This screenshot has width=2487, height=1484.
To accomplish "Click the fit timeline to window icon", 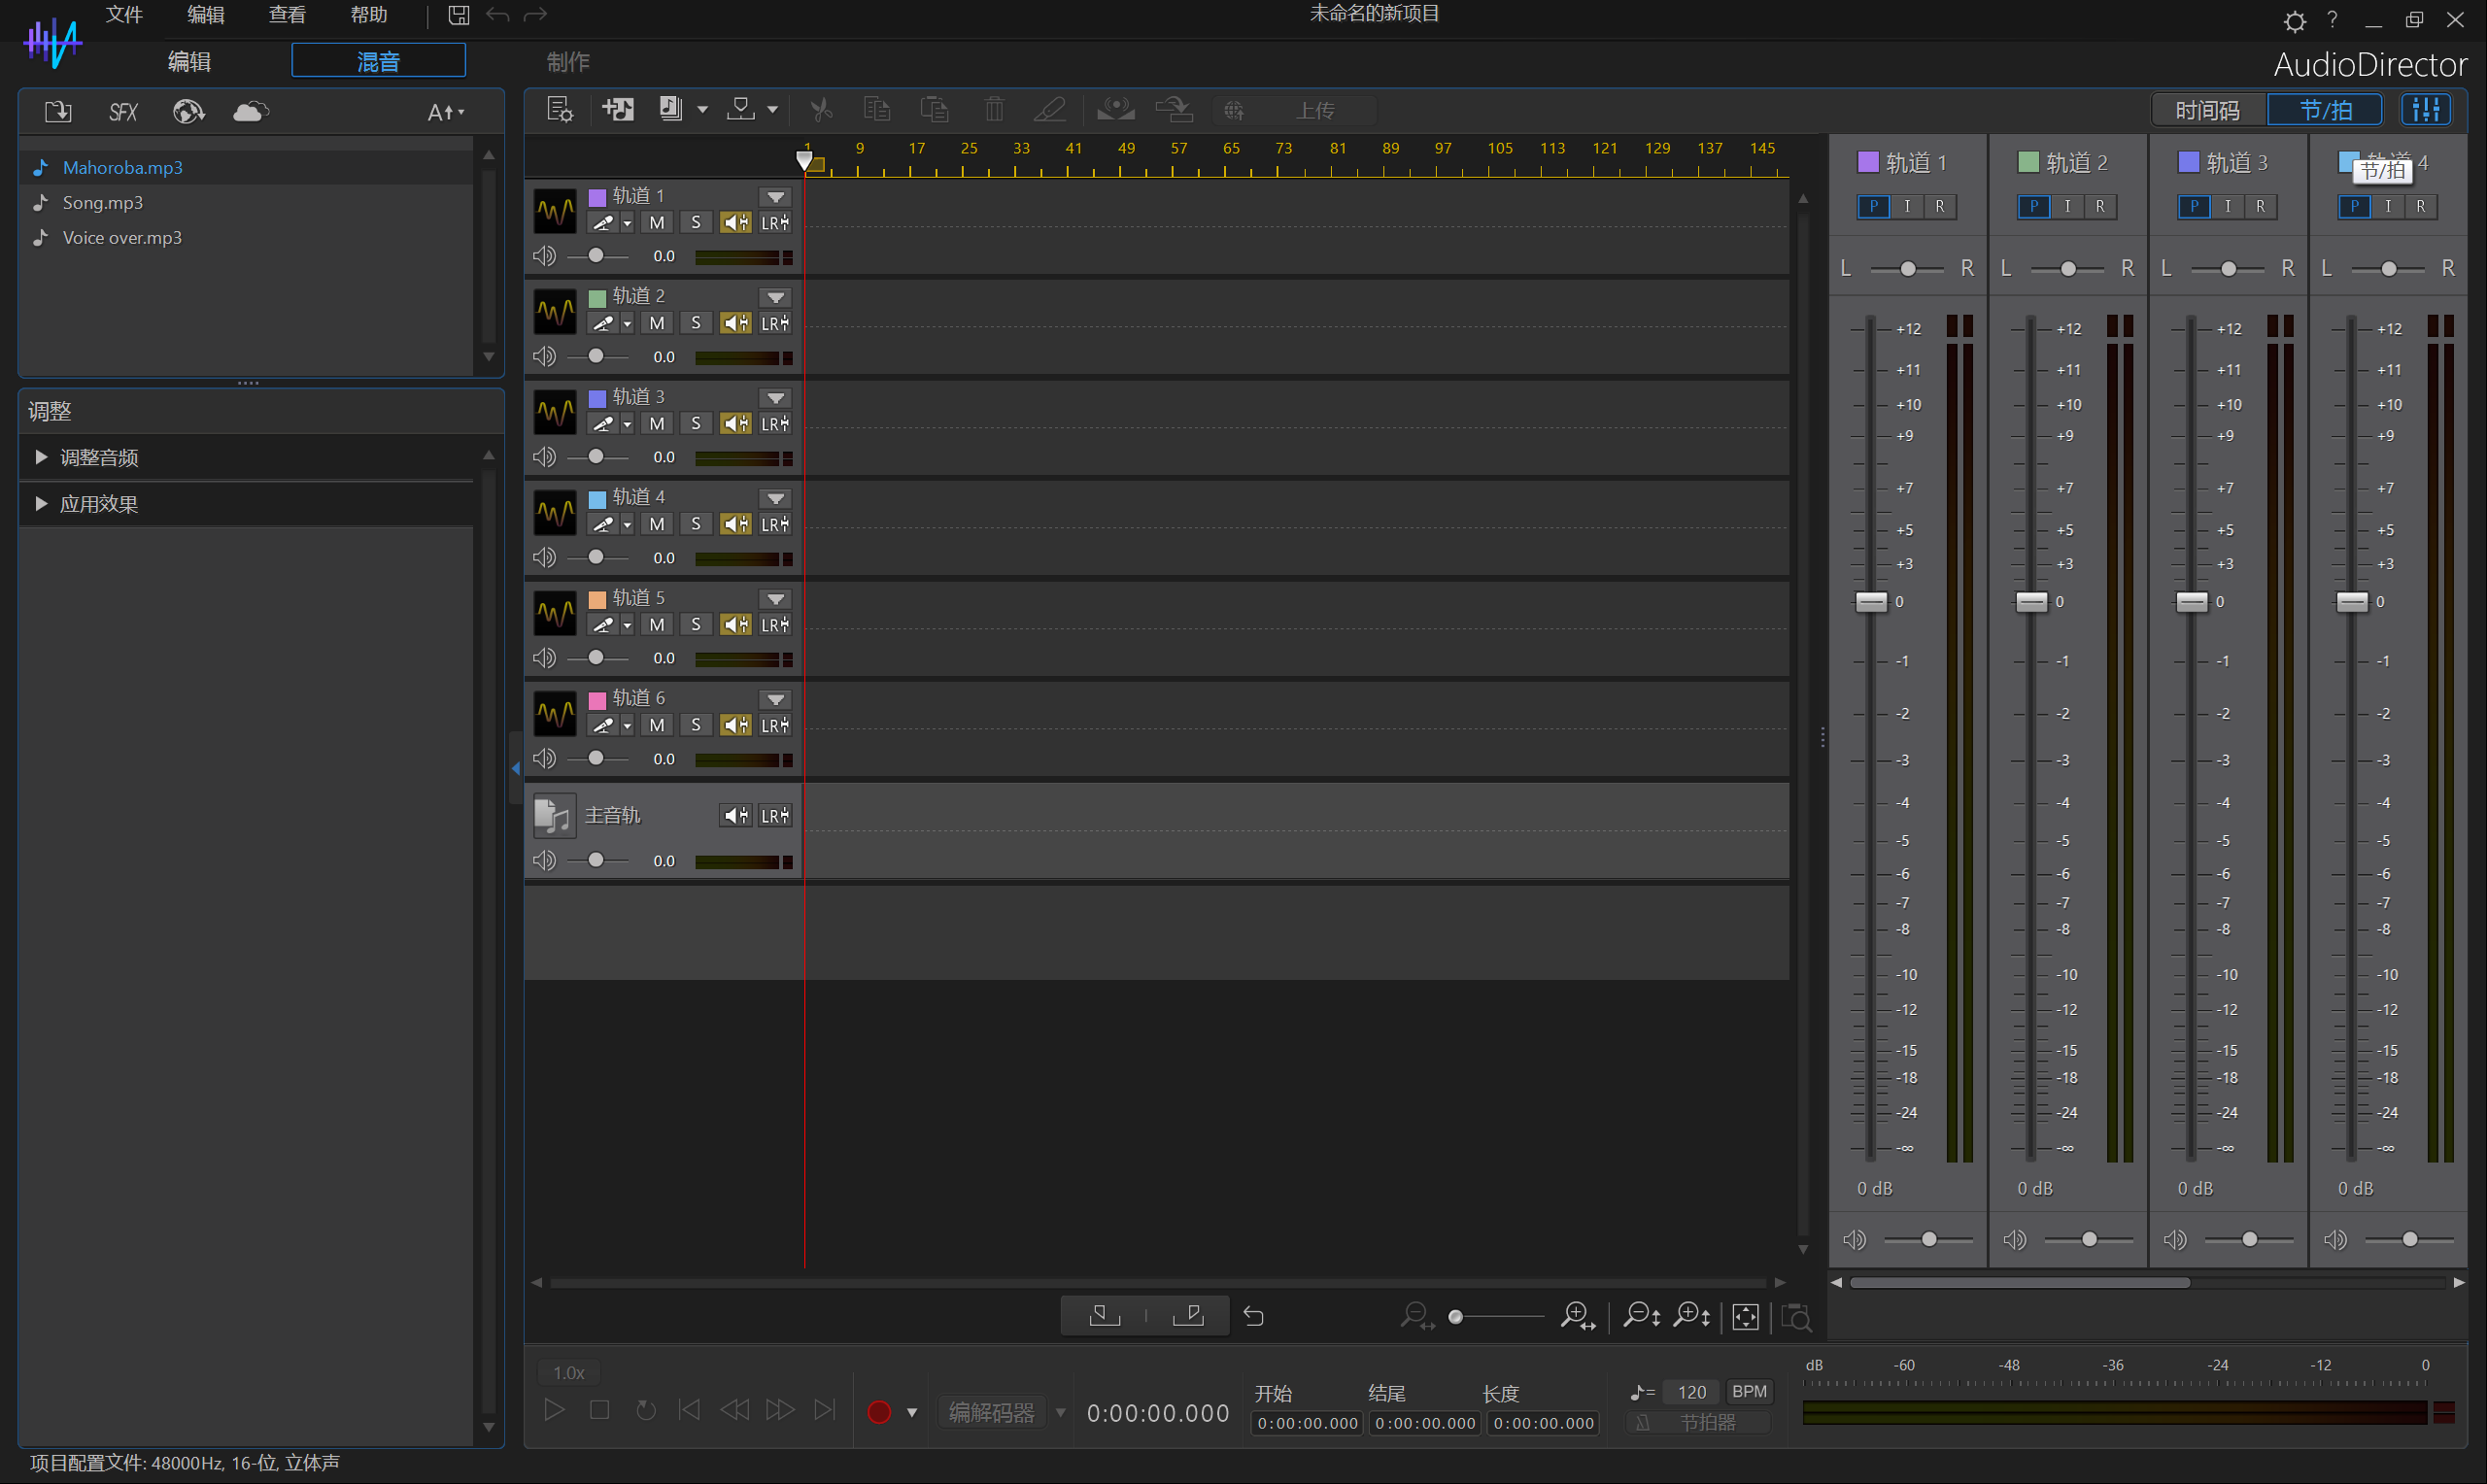I will click(x=1745, y=1317).
